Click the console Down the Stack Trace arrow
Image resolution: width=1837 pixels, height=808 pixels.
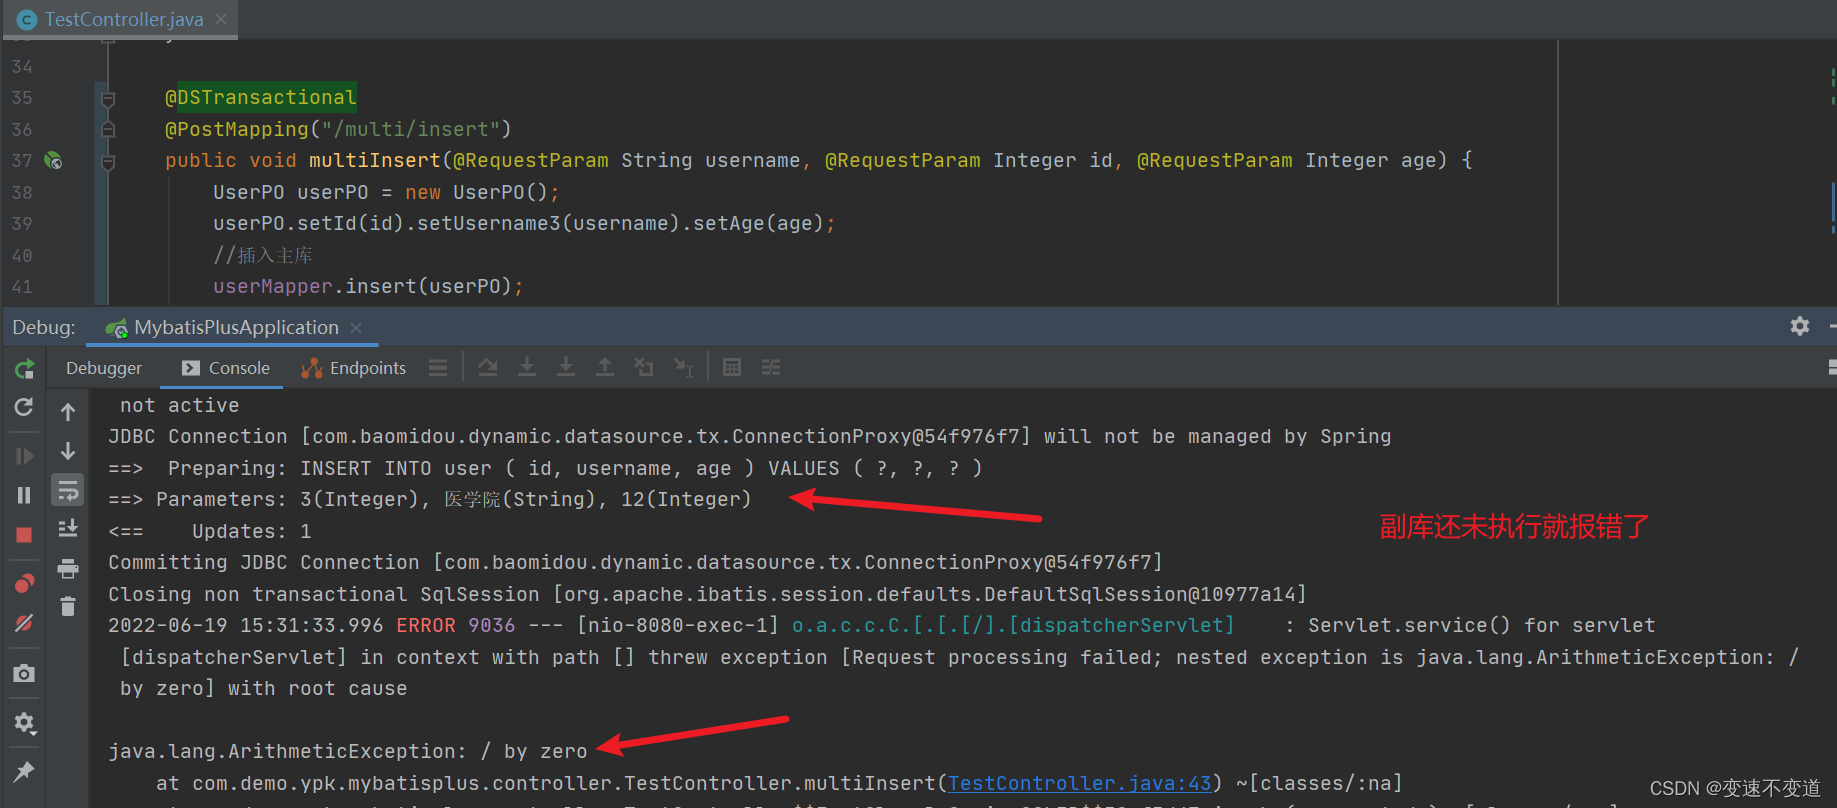tap(68, 451)
